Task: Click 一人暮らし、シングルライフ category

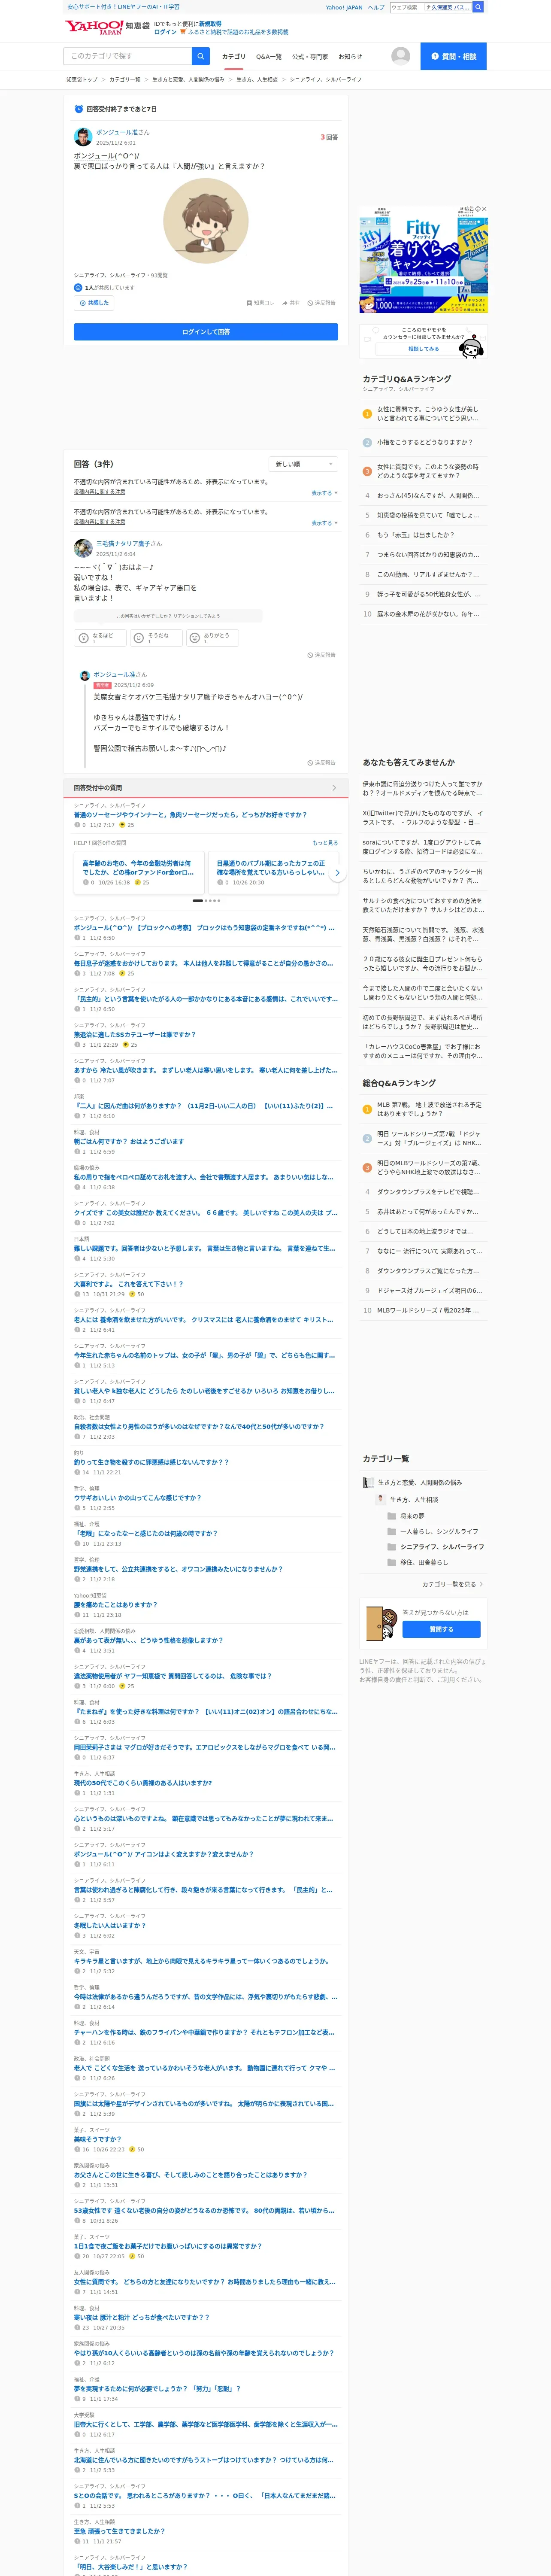Action: (x=439, y=1531)
